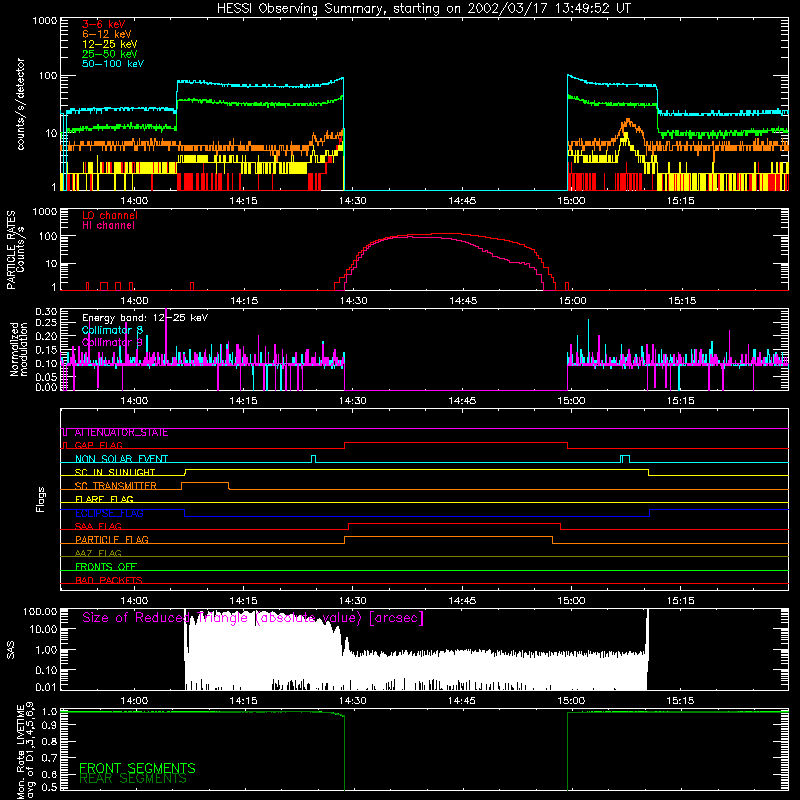
Task: Select the 25-50 keV legend label
Action: tap(110, 54)
